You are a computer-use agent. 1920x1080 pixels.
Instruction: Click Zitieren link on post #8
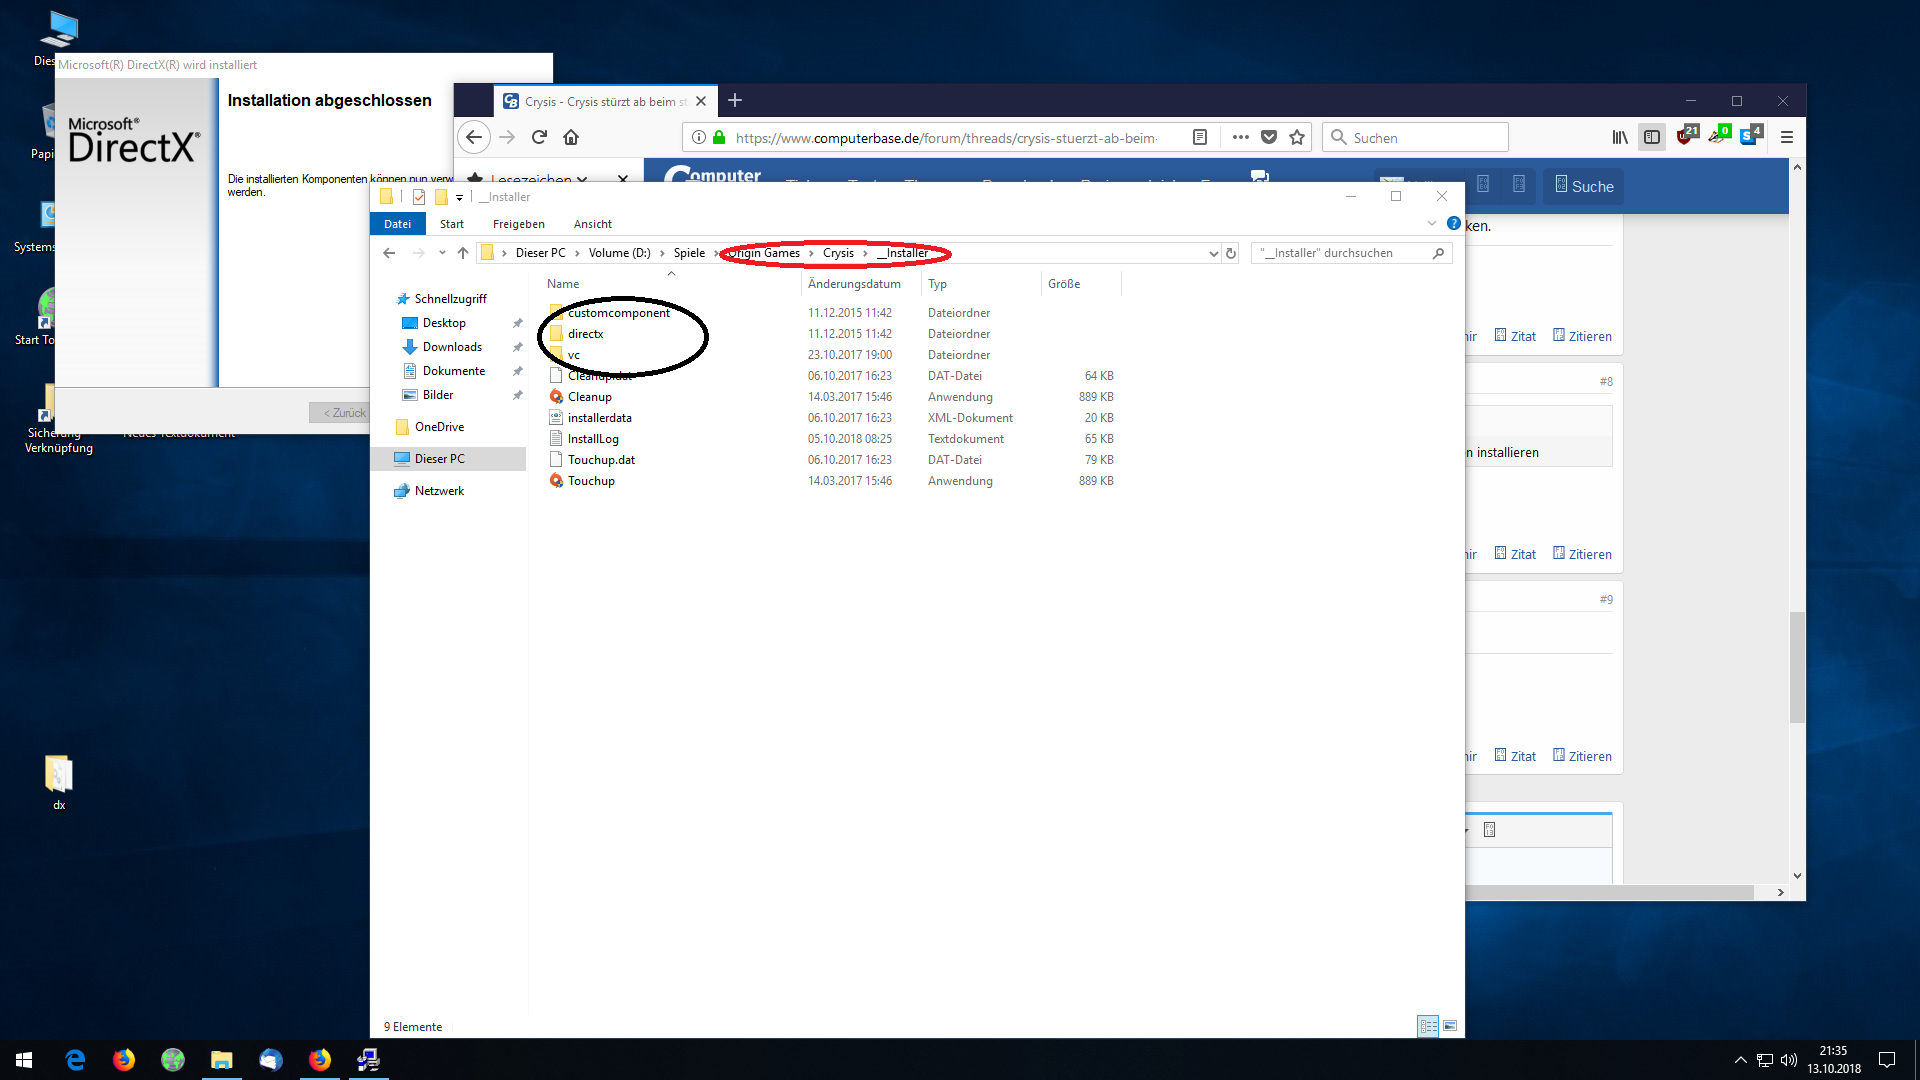coord(1588,554)
